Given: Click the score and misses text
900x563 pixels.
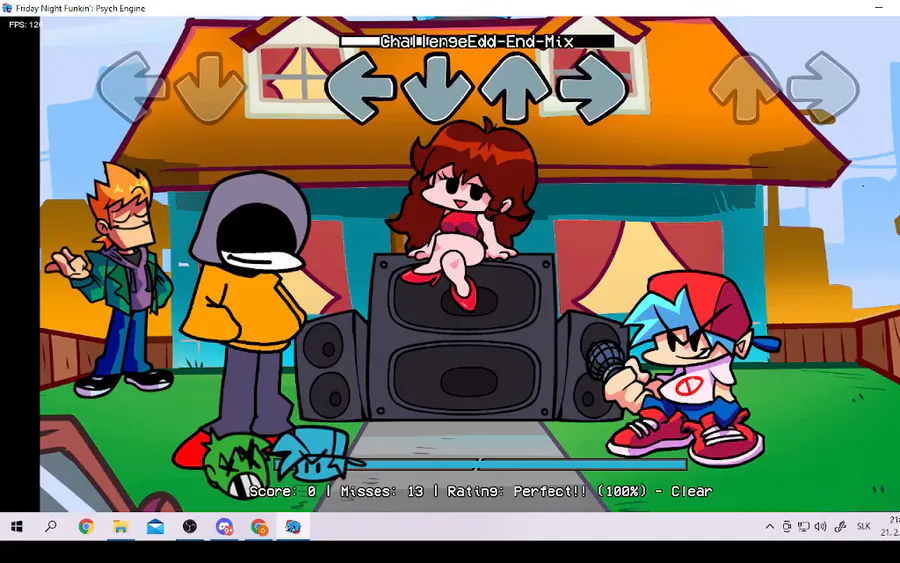Looking at the screenshot, I should coord(481,491).
